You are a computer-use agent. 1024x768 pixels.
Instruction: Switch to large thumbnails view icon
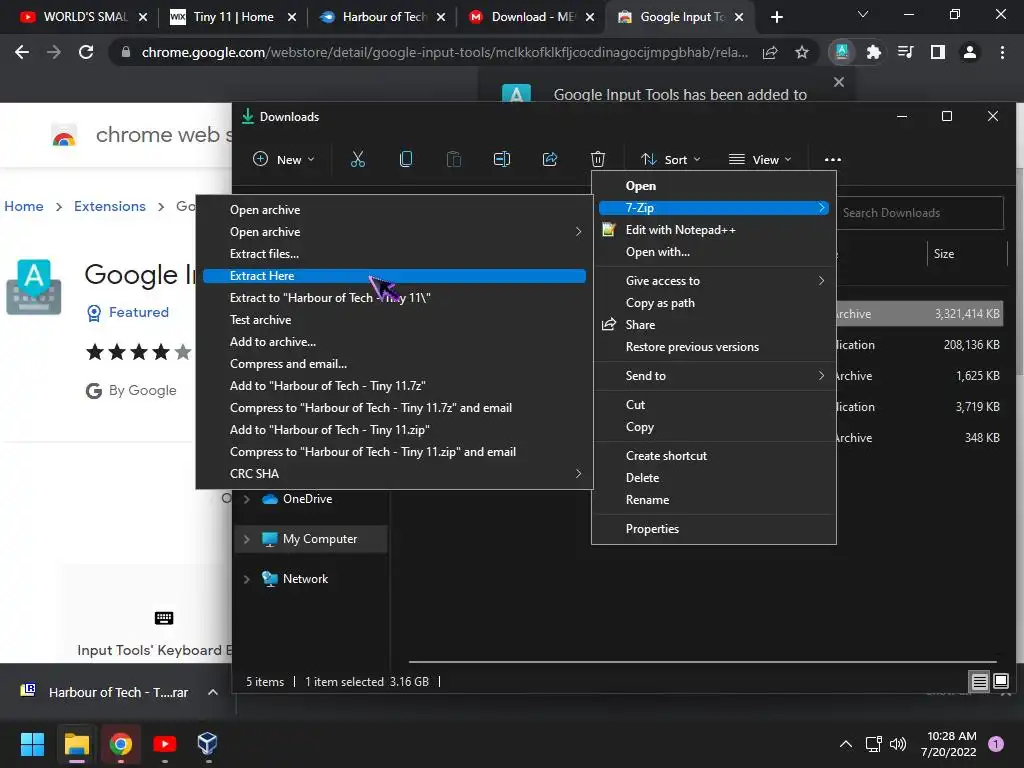[1000, 682]
